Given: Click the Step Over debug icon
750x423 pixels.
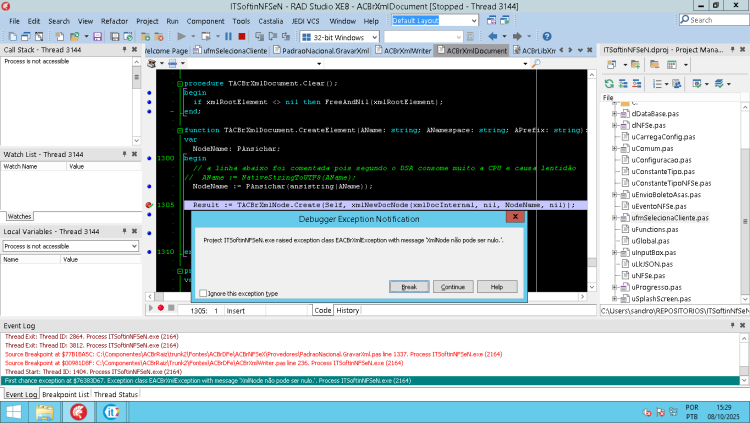Looking at the screenshot, I should [273, 36].
